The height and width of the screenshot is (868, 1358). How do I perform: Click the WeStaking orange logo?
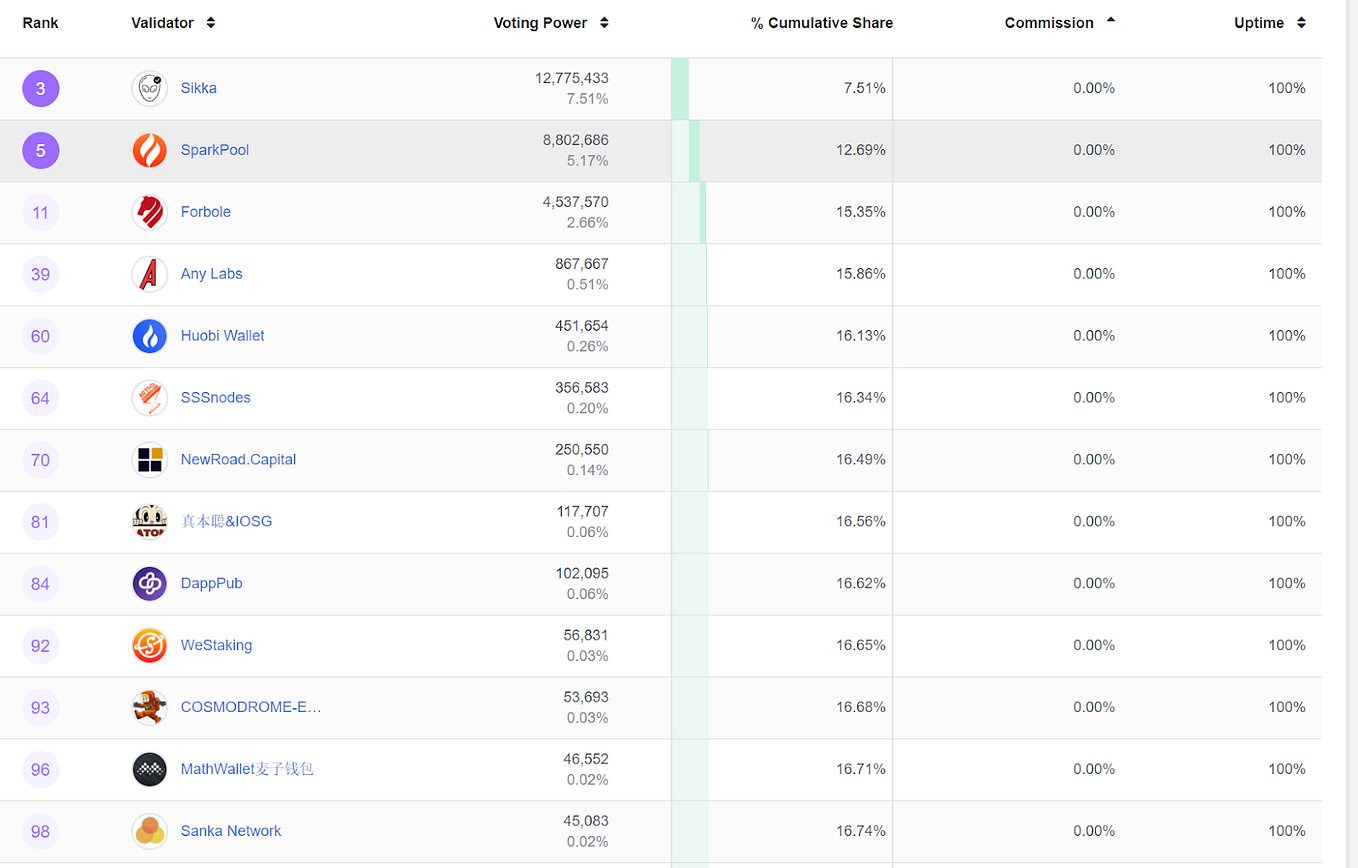pos(149,645)
